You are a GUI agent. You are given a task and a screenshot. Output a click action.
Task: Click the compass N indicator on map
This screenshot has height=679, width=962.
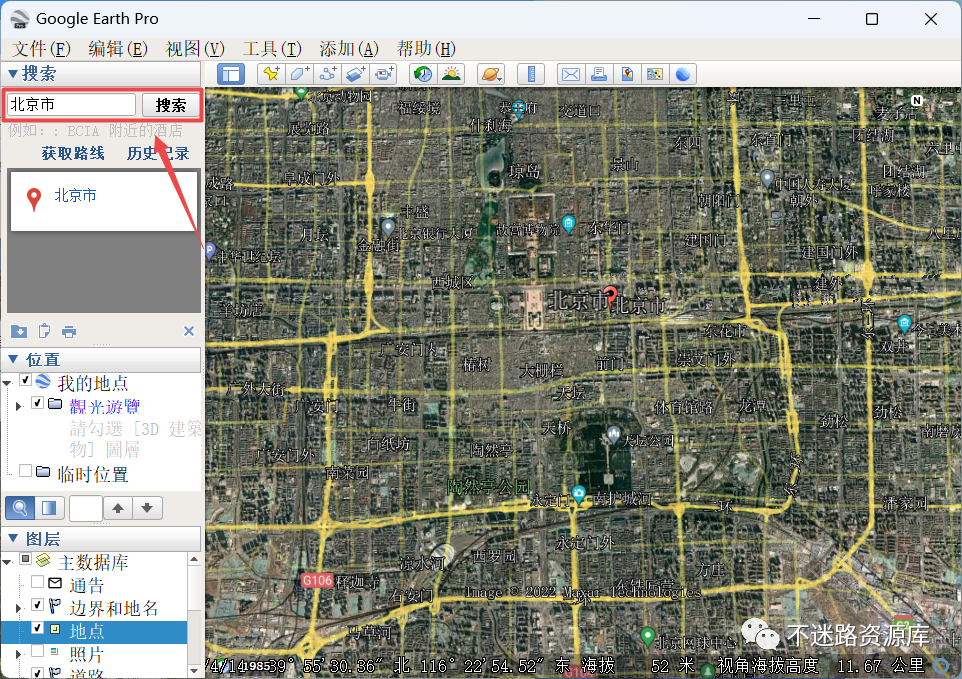(x=917, y=101)
